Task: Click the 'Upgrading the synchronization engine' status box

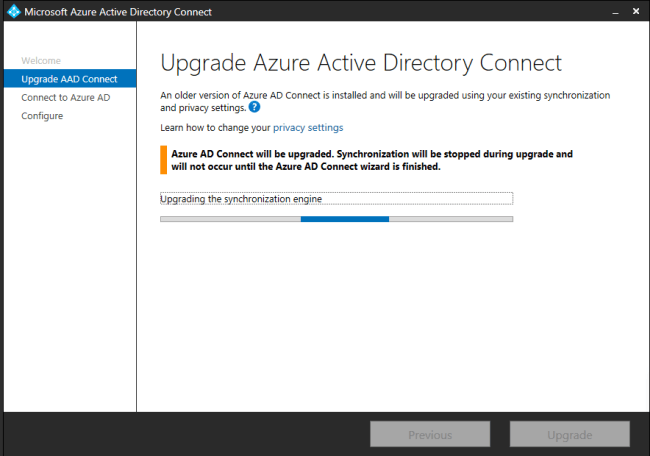Action: tap(337, 199)
